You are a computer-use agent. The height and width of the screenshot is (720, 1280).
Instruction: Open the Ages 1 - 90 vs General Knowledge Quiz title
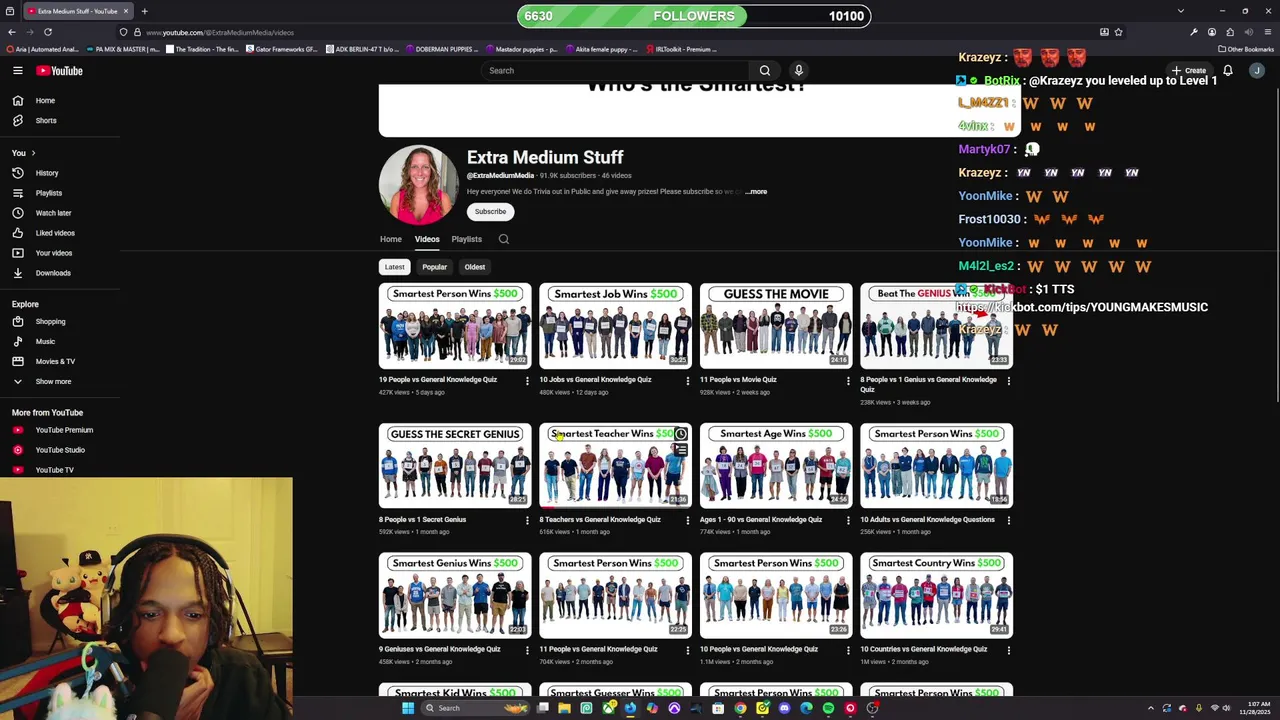pos(761,520)
